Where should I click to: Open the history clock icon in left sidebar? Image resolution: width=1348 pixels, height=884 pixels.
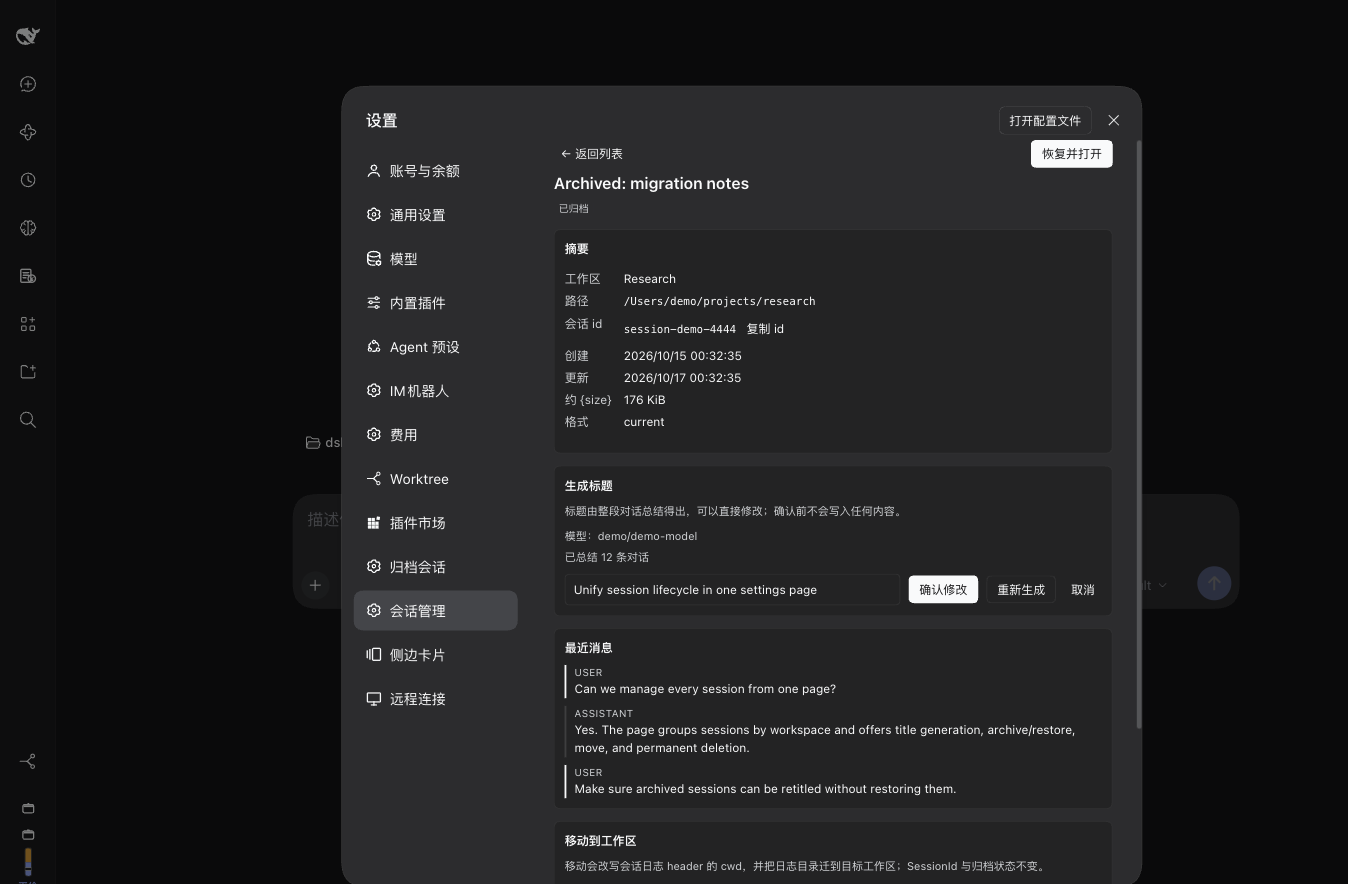coord(28,180)
